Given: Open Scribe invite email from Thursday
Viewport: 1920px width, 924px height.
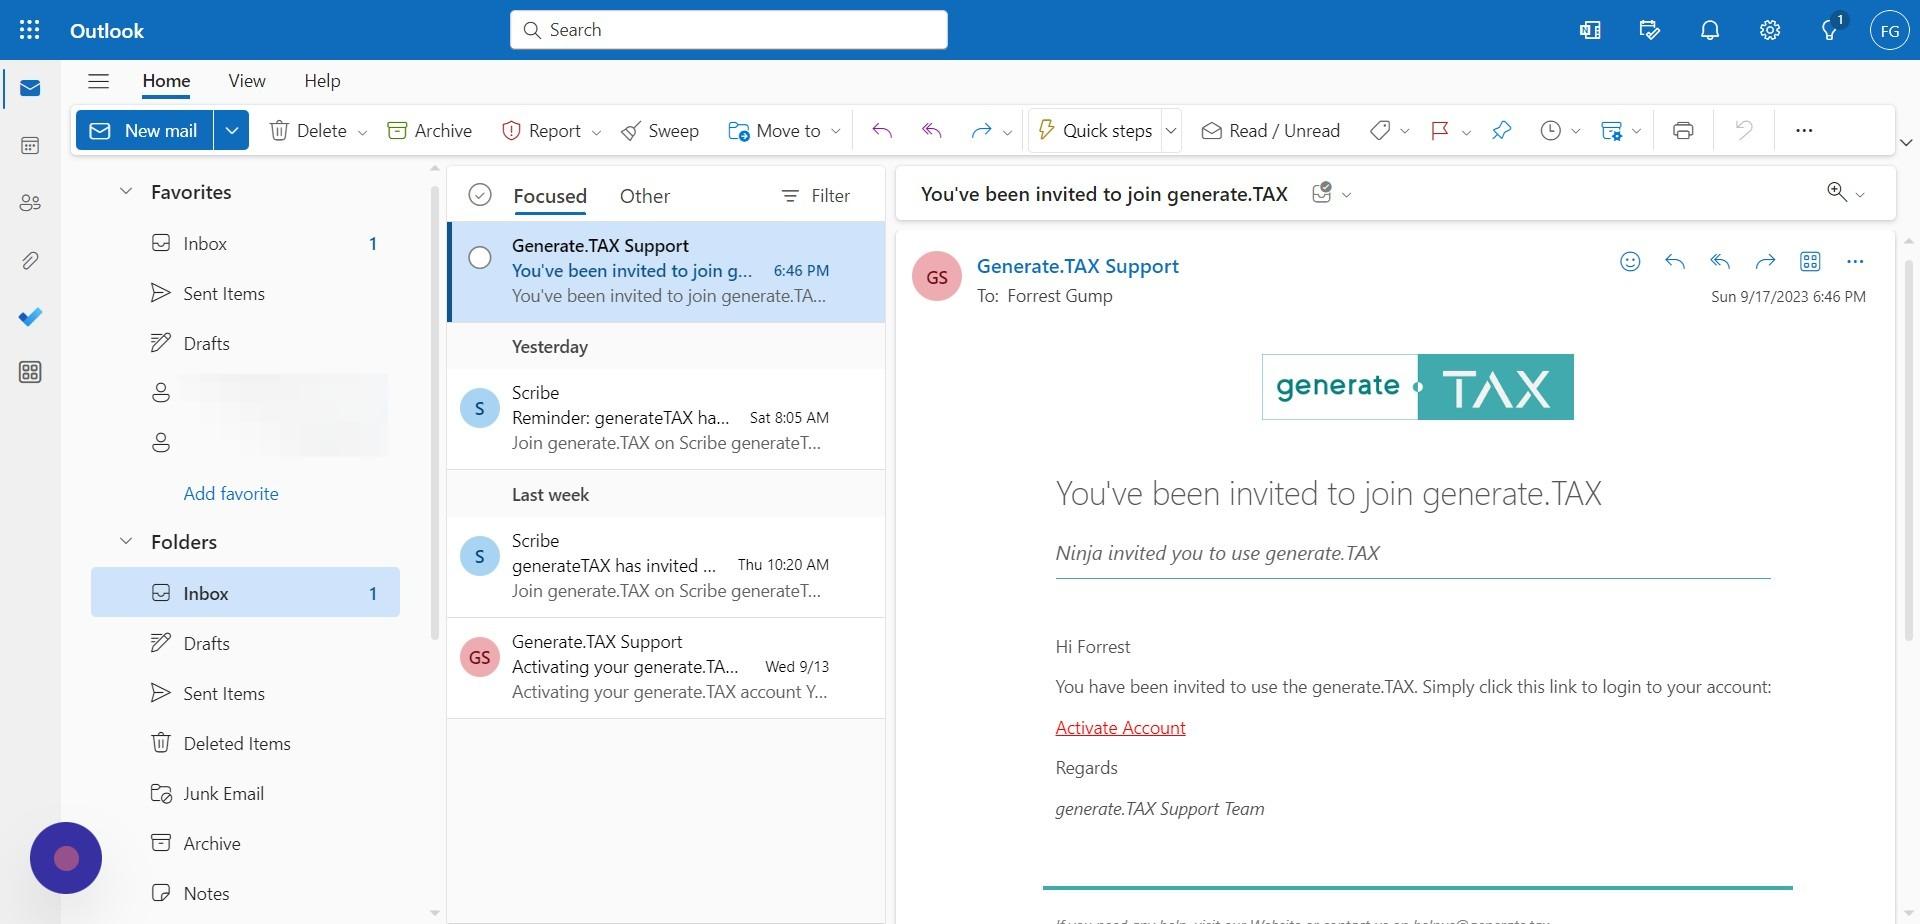Looking at the screenshot, I should pyautogui.click(x=666, y=567).
